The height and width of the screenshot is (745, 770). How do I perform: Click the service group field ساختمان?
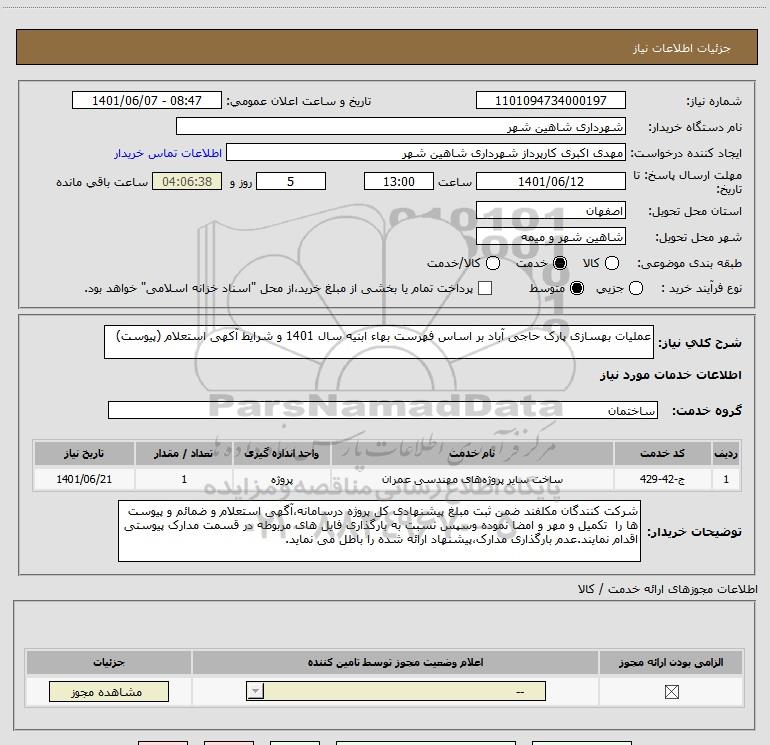pyautogui.click(x=383, y=410)
